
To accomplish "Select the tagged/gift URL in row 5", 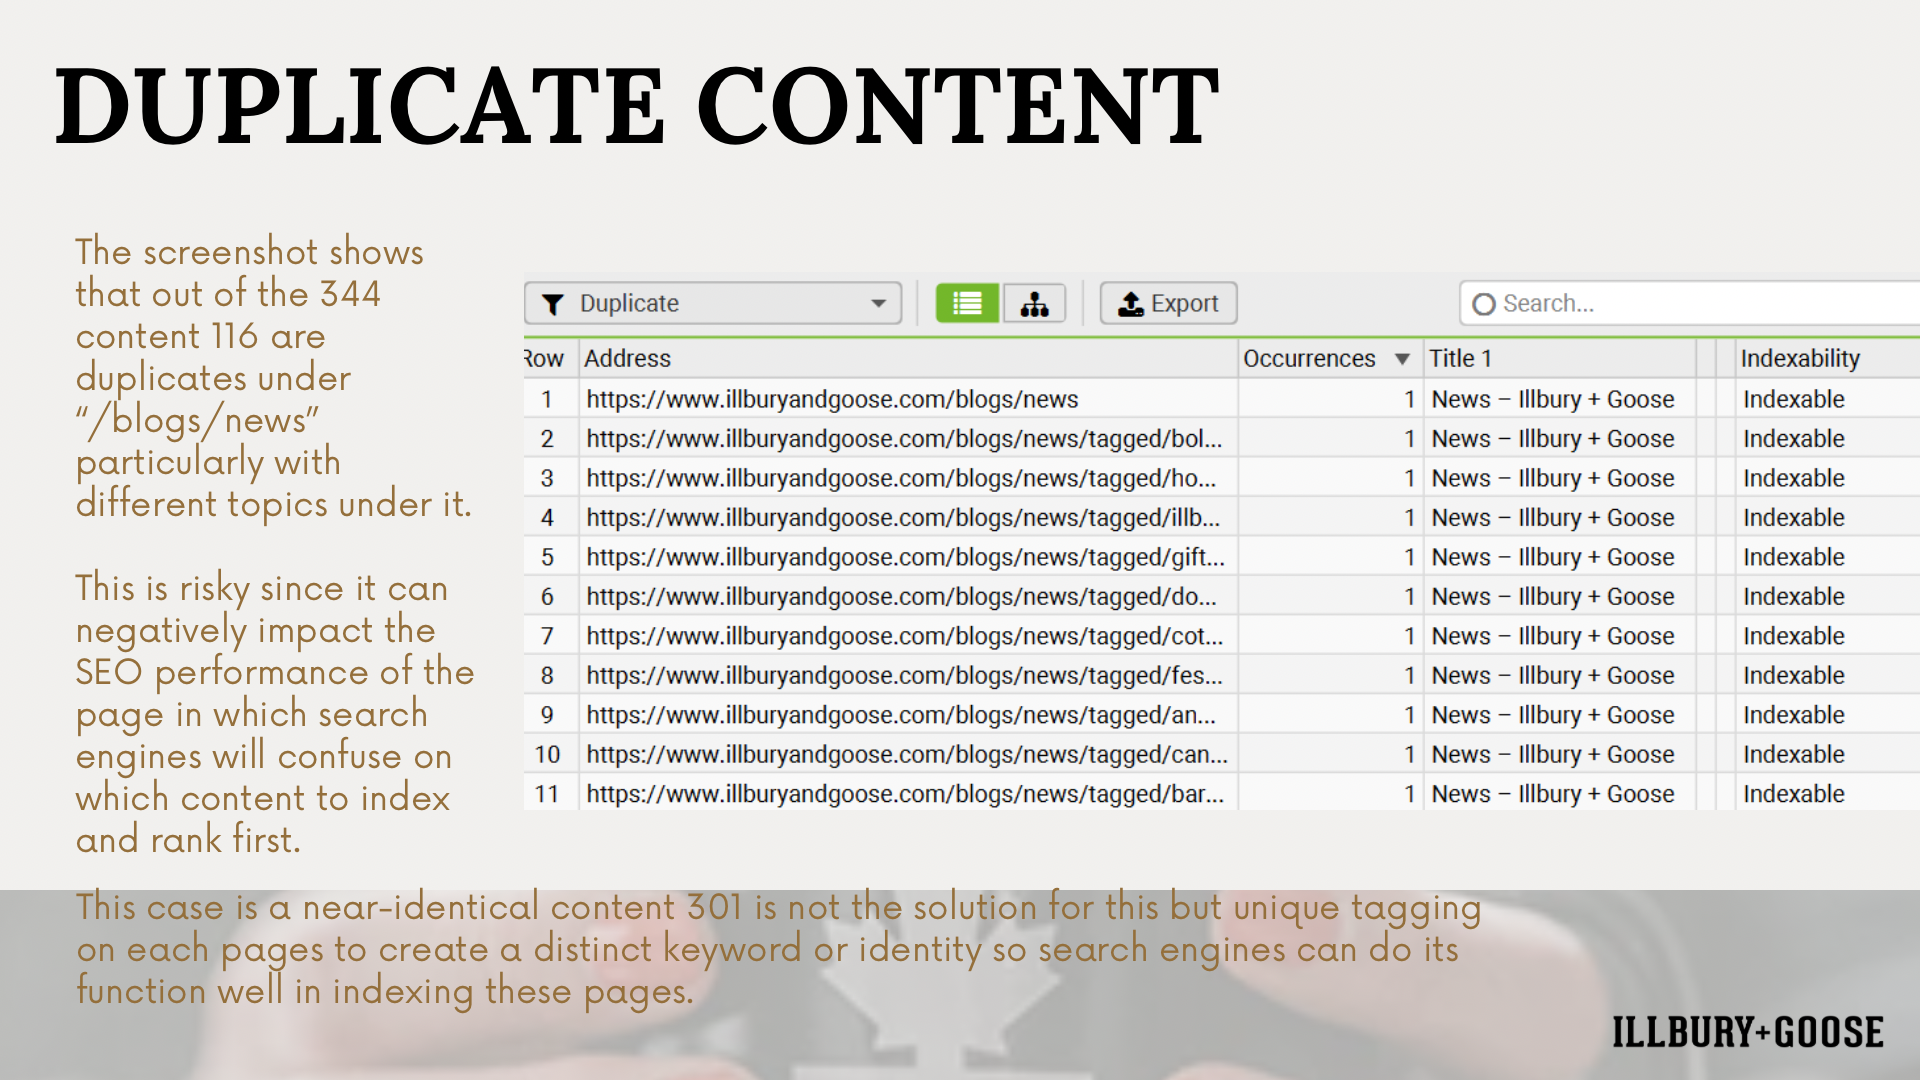I will click(x=905, y=557).
